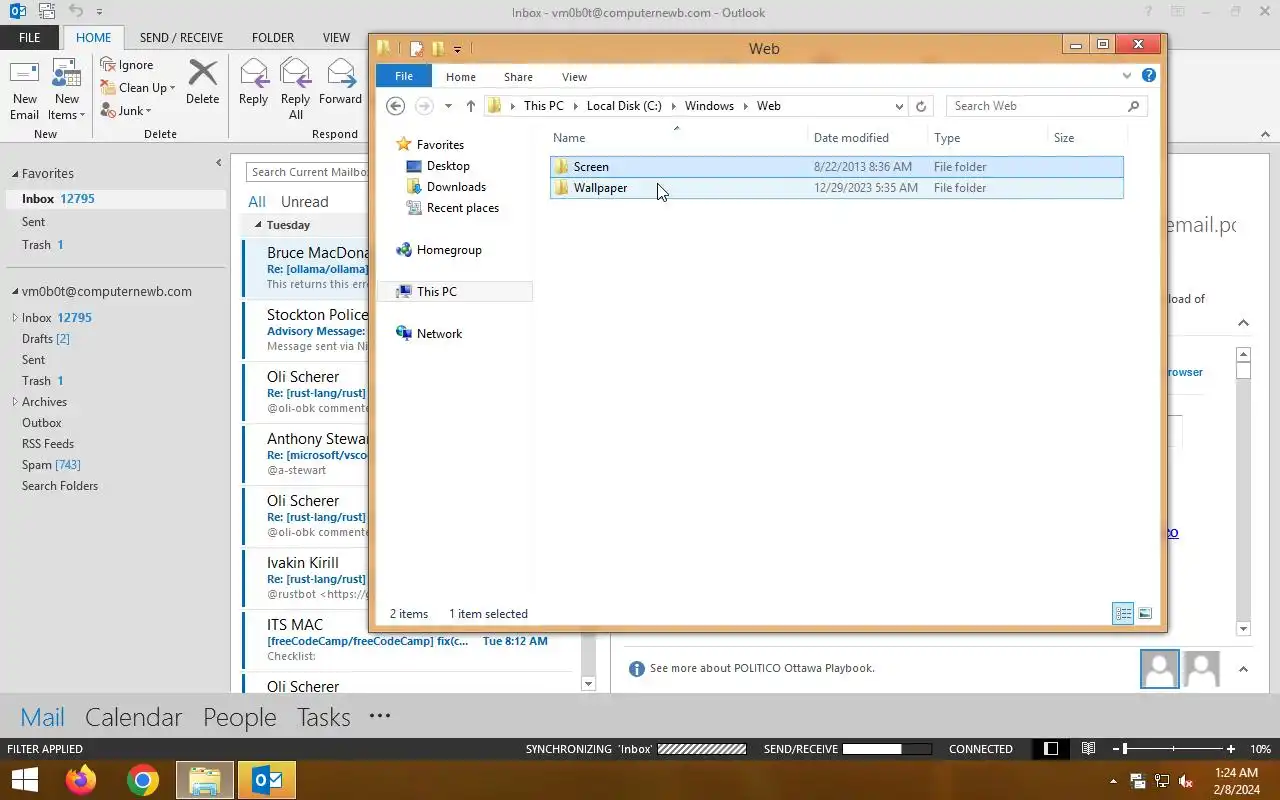This screenshot has height=800, width=1280.
Task: Open New Items menu in Outlook
Action: [67, 90]
